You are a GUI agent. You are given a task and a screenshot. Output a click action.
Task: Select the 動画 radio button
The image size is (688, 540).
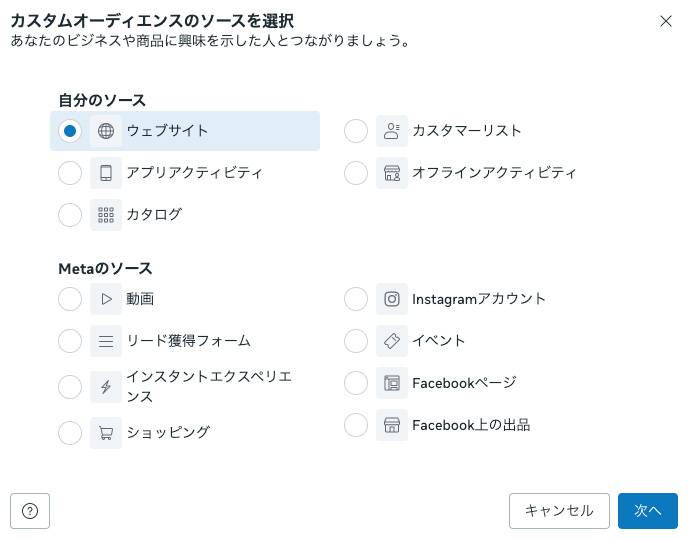[x=70, y=299]
